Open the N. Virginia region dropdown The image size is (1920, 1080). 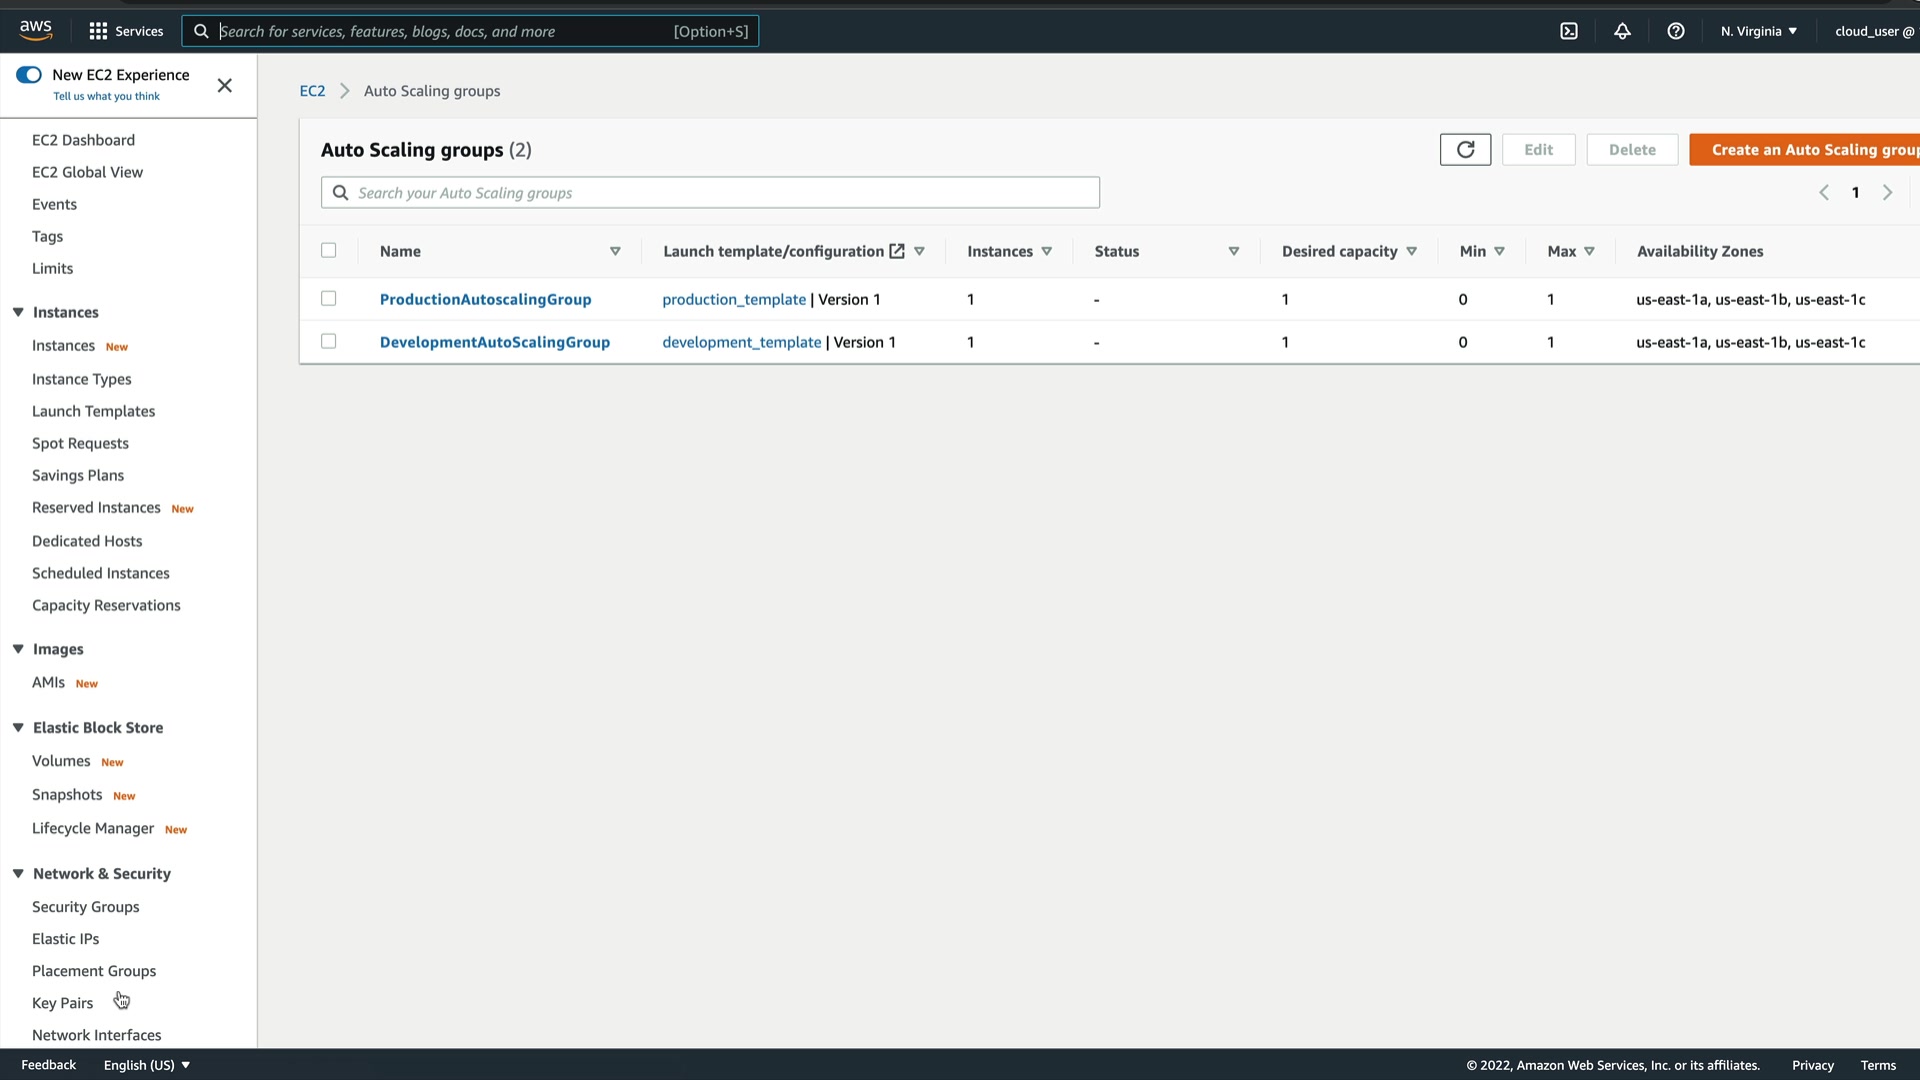point(1758,31)
